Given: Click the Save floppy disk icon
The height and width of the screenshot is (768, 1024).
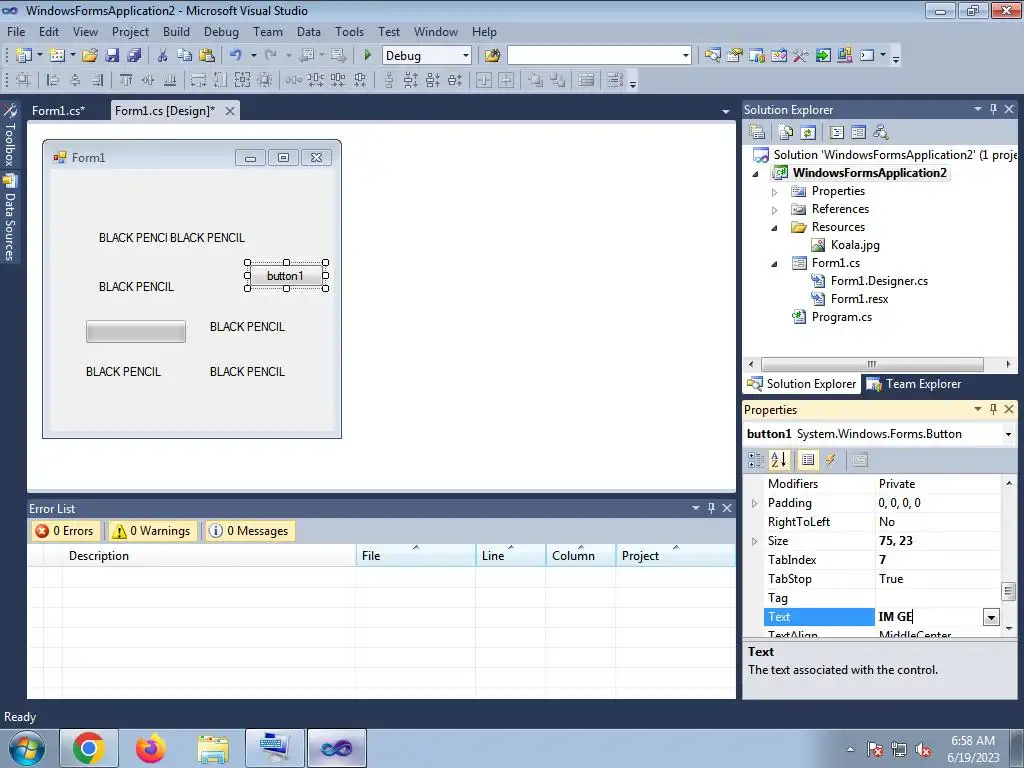Looking at the screenshot, I should (x=112, y=56).
